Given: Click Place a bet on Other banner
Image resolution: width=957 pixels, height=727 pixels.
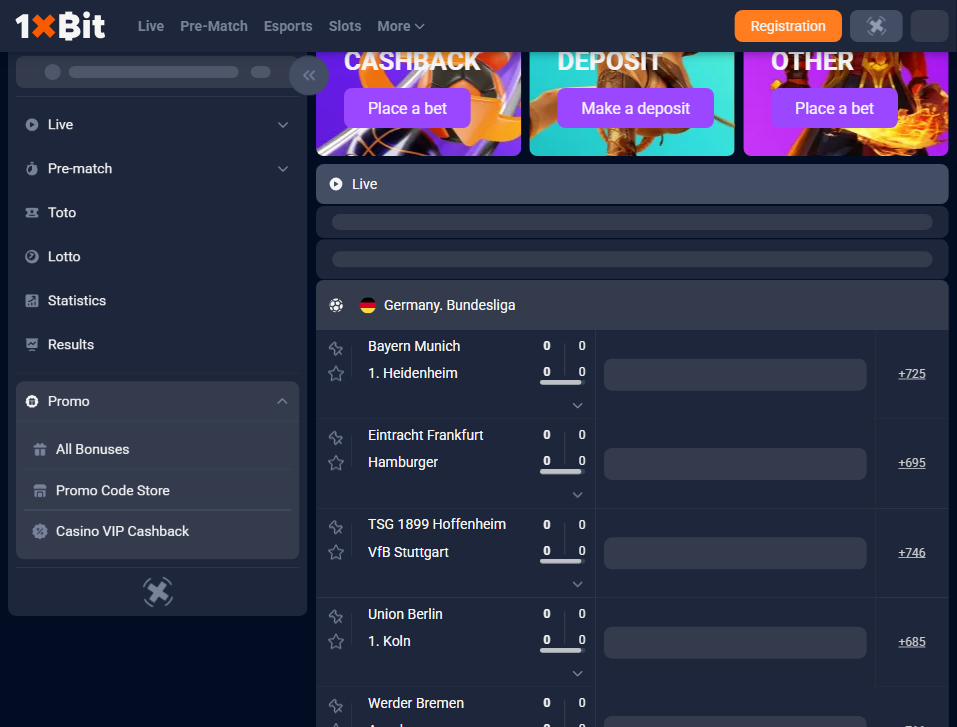Looking at the screenshot, I should tap(834, 108).
